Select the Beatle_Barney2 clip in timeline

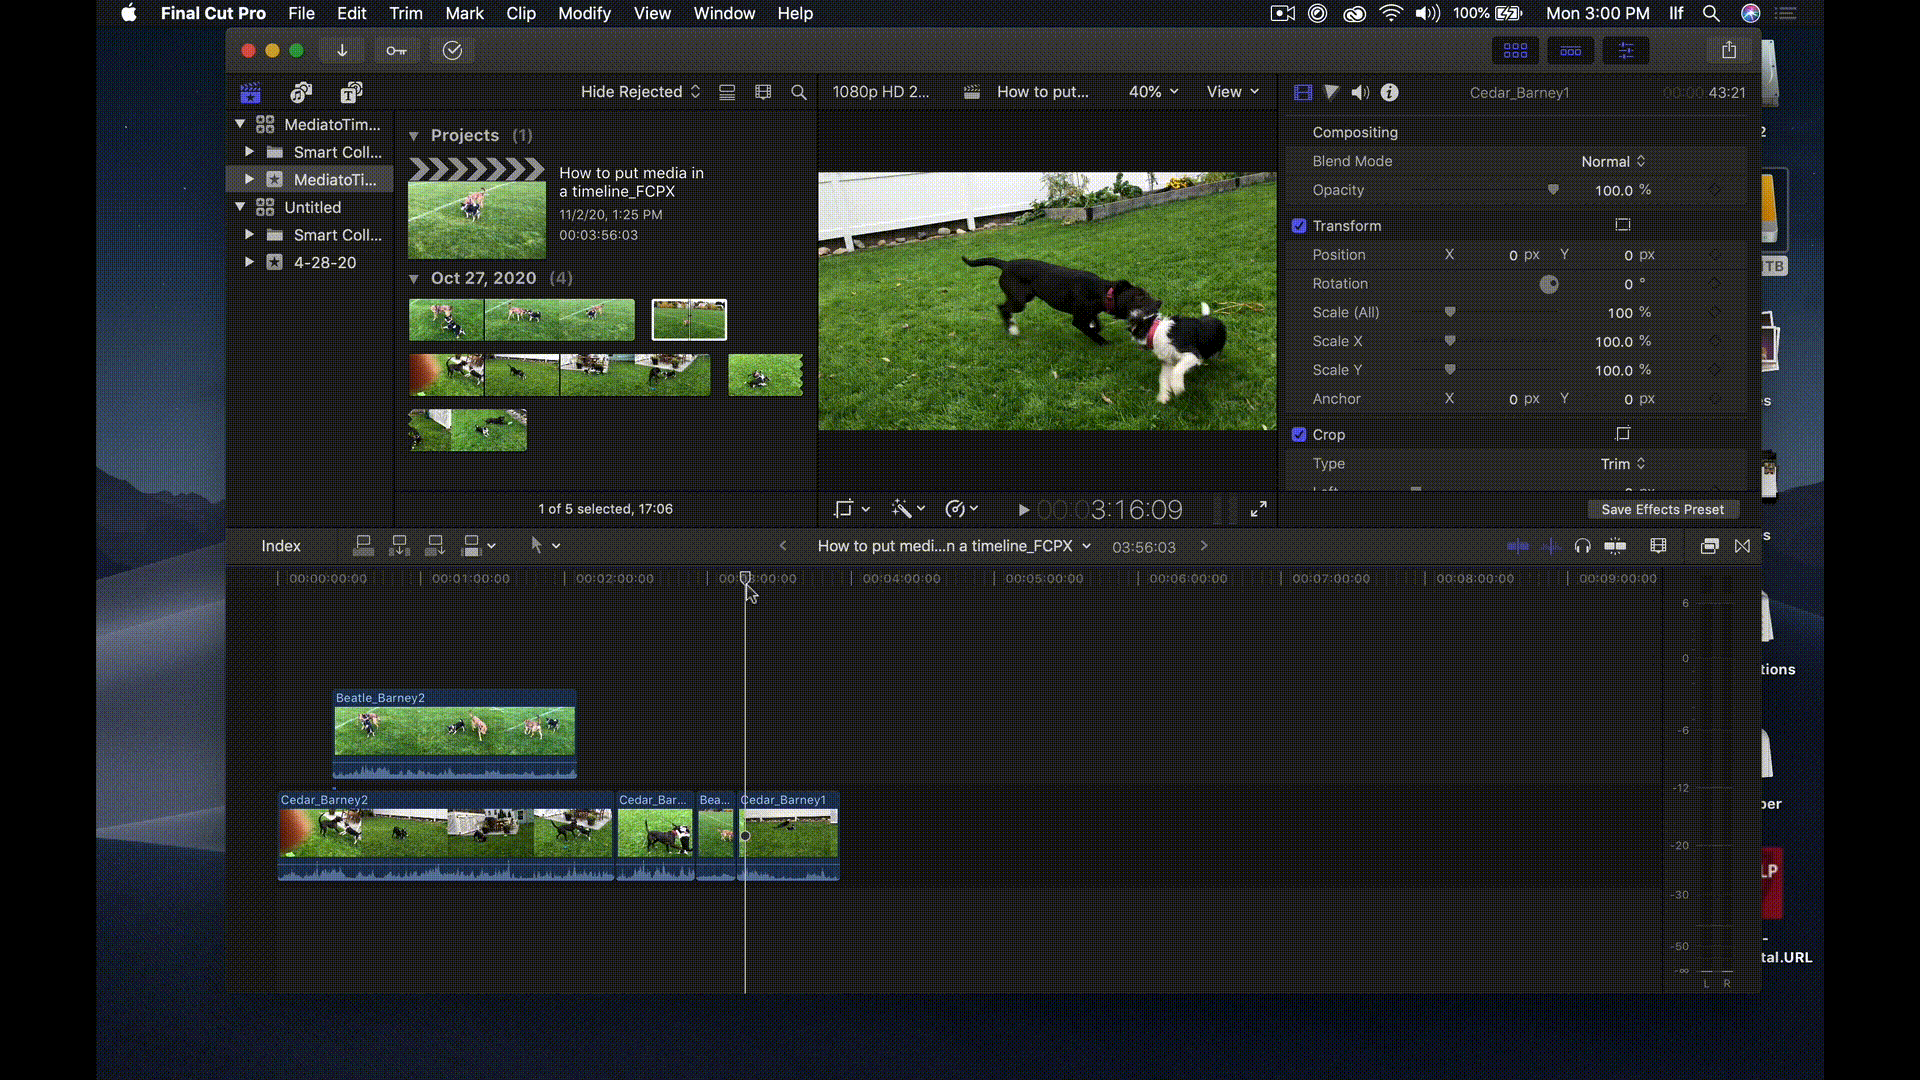click(455, 733)
